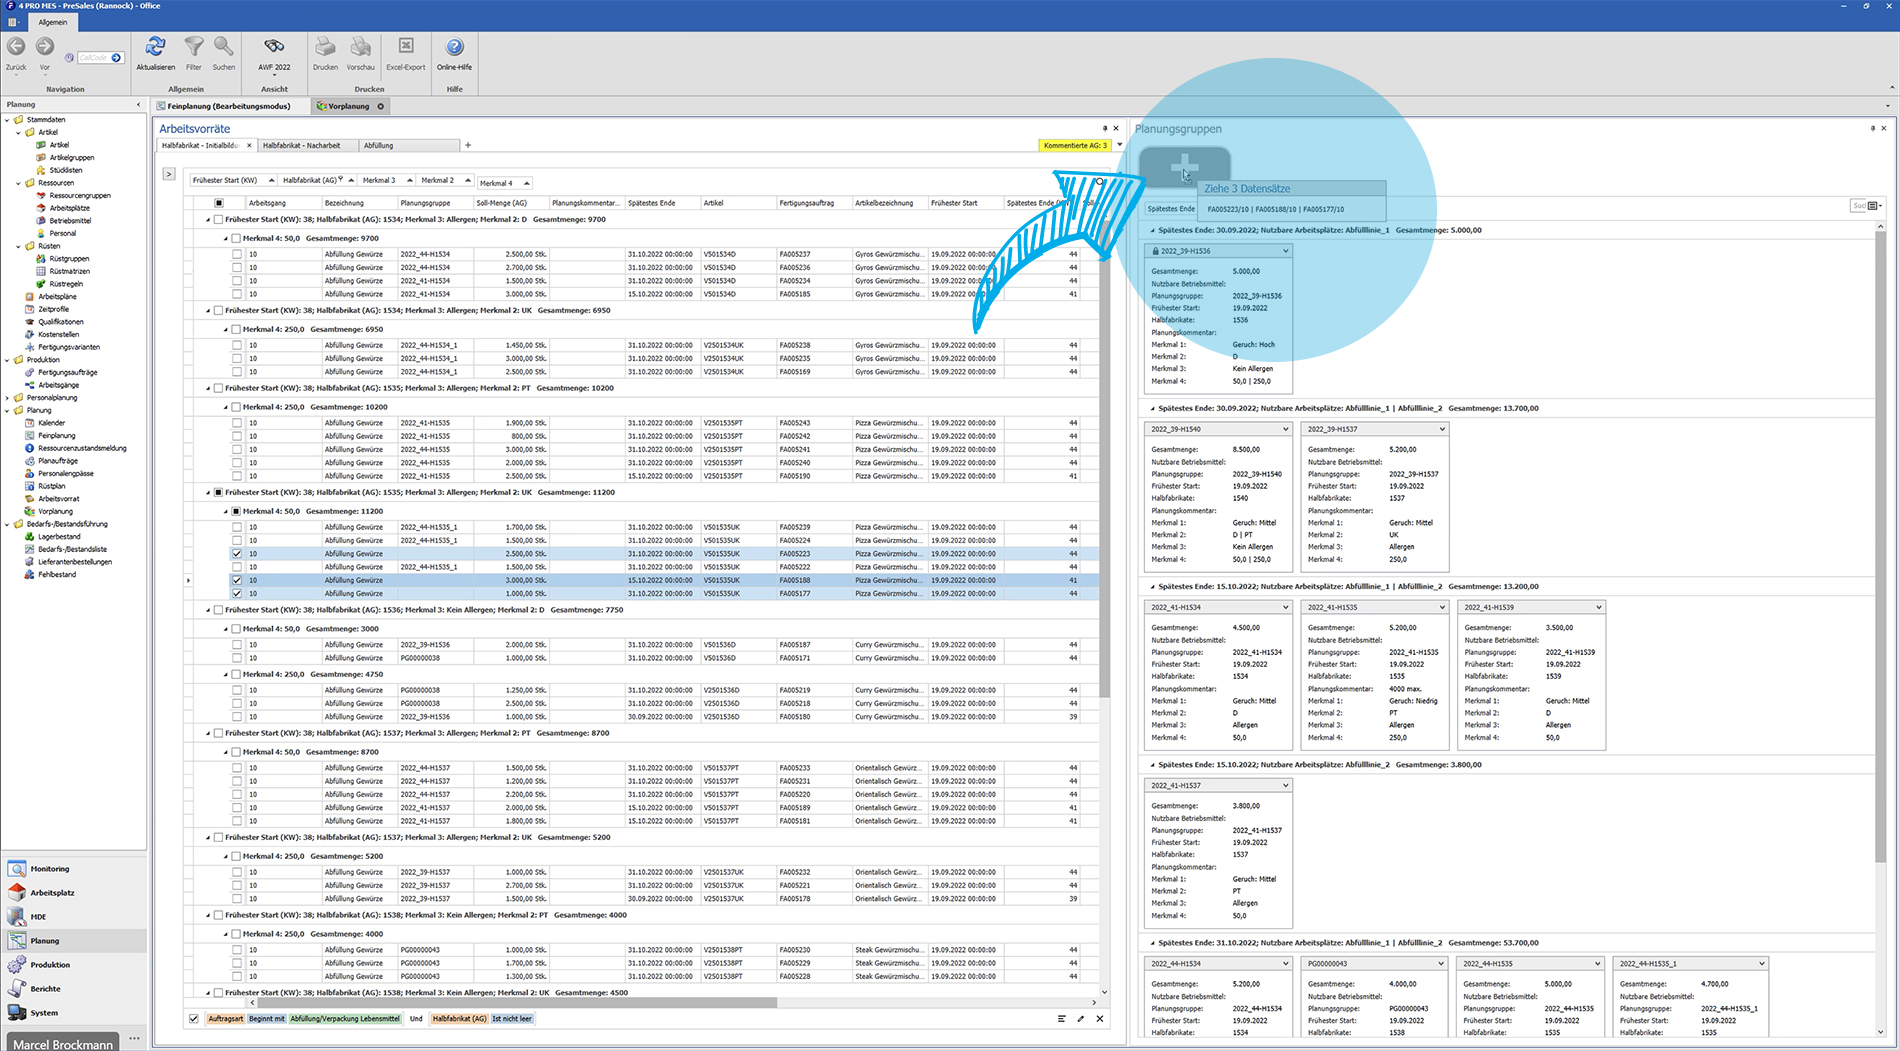The width and height of the screenshot is (1900, 1051).
Task: Click the Suchen search icon
Action: tap(224, 47)
